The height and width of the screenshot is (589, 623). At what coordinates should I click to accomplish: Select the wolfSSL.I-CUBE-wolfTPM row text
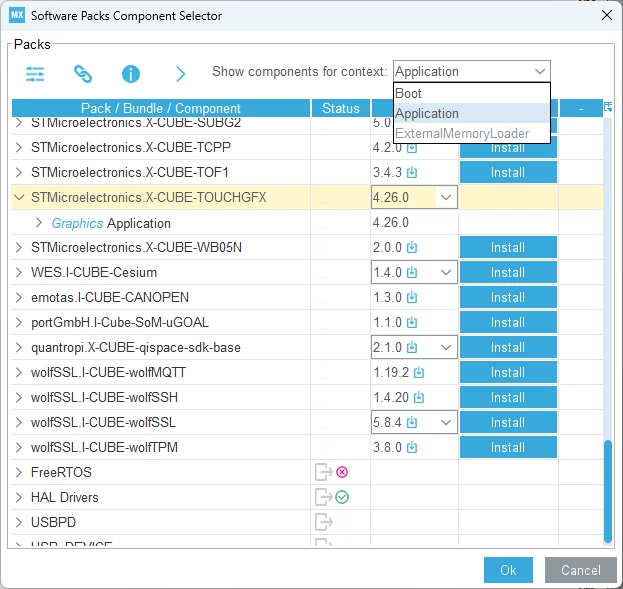coord(104,448)
